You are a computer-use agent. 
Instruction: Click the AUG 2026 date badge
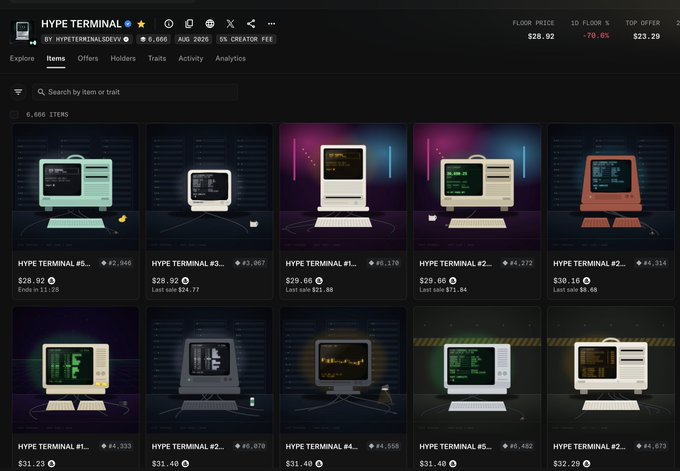(x=193, y=39)
